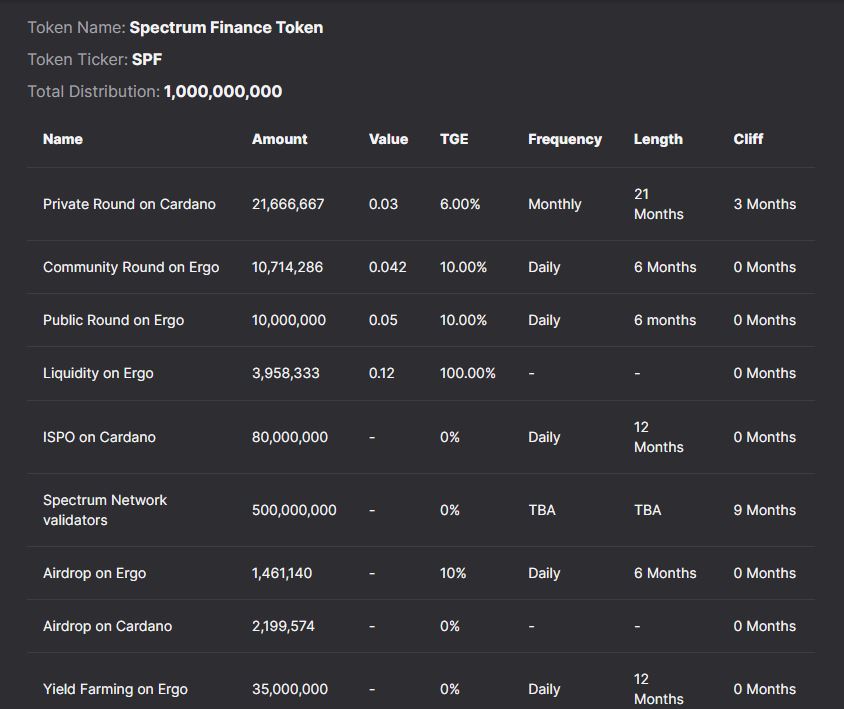Screen dimensions: 844x709
Task: Select the Public Round on Ergo entry
Action: point(113,320)
